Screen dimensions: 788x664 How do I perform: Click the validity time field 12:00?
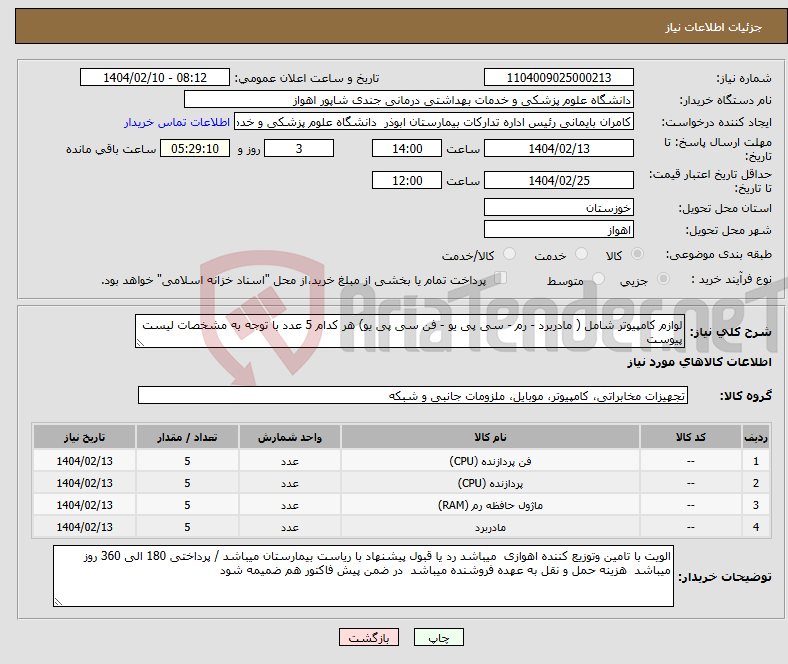click(x=407, y=180)
